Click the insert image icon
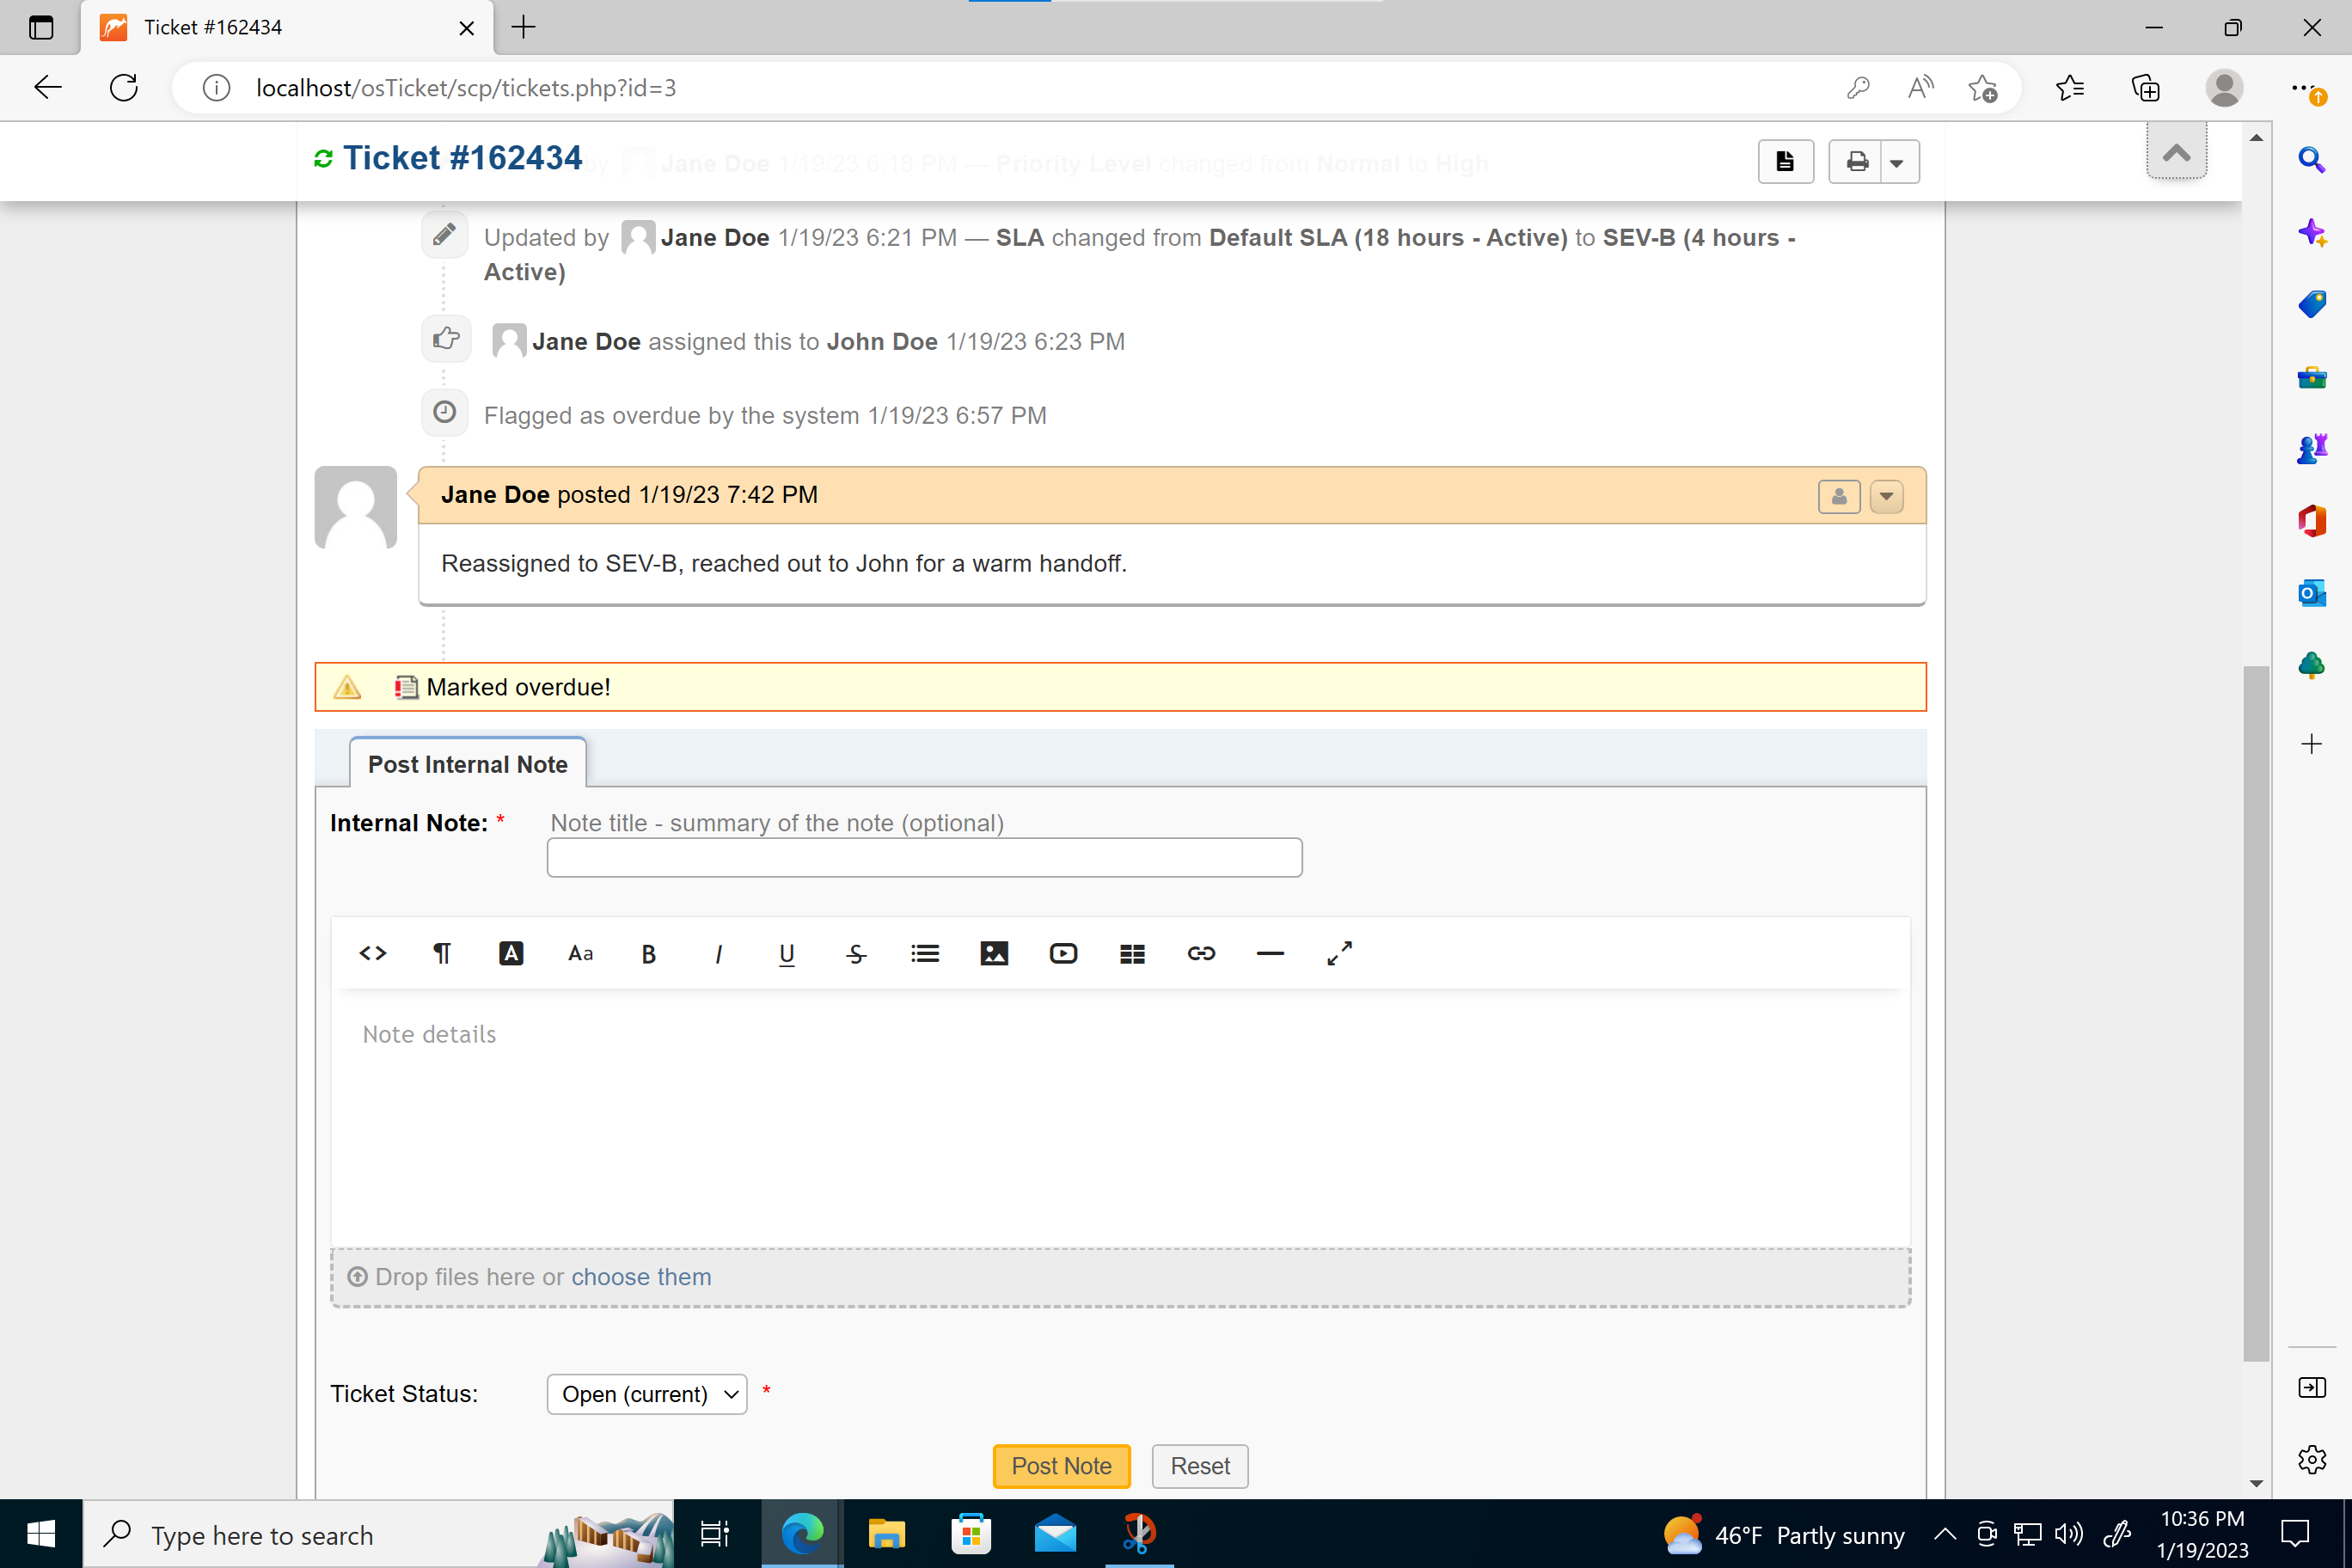 point(992,952)
